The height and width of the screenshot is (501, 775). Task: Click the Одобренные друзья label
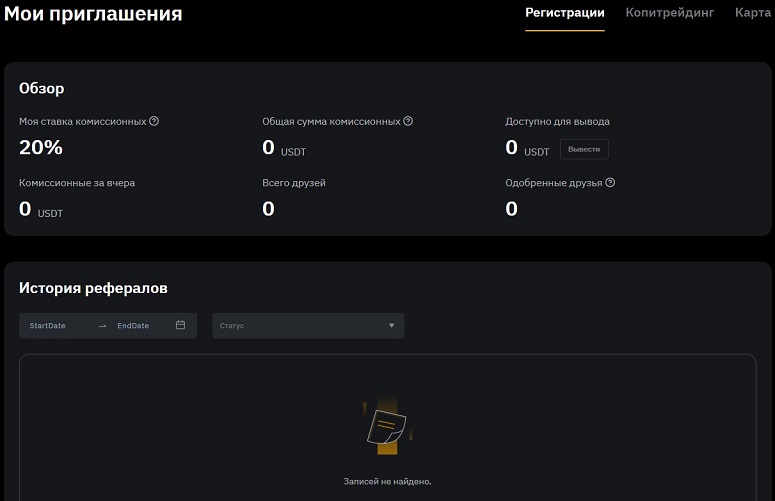coord(554,183)
